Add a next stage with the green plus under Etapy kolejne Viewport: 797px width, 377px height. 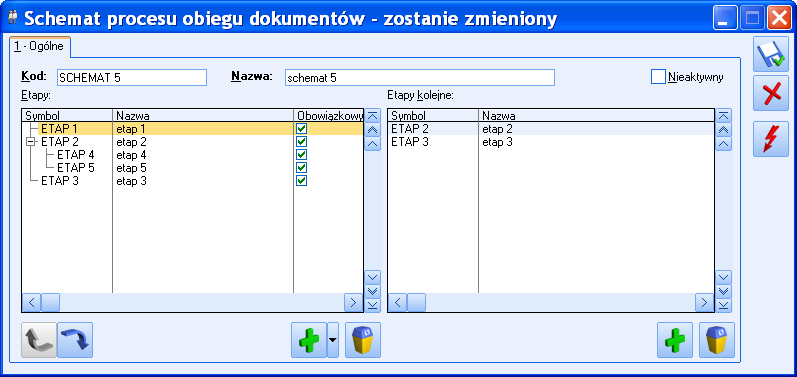tap(675, 340)
